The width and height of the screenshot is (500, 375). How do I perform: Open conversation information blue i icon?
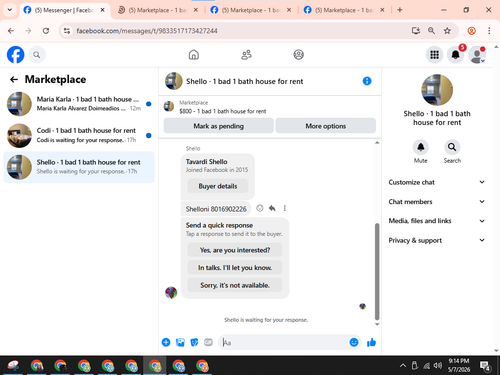click(x=367, y=81)
